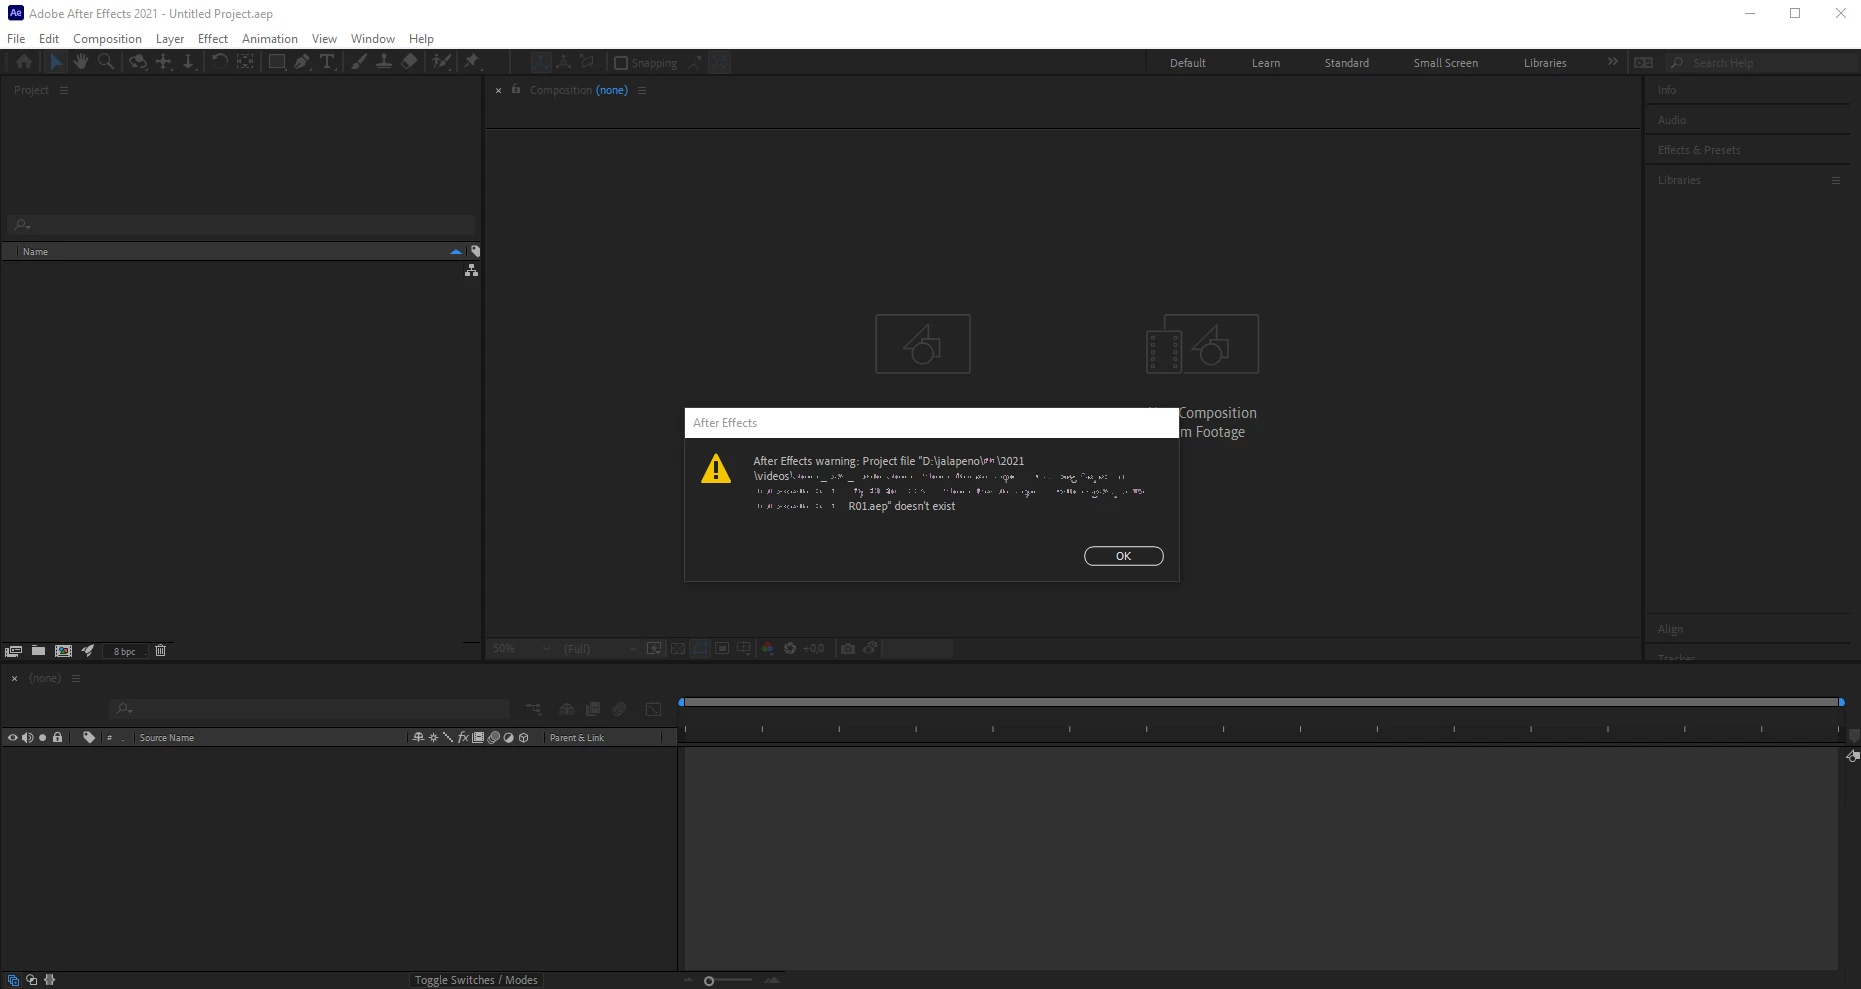This screenshot has width=1861, height=989.
Task: Open grid and guide options dropdown
Action: [x=743, y=649]
